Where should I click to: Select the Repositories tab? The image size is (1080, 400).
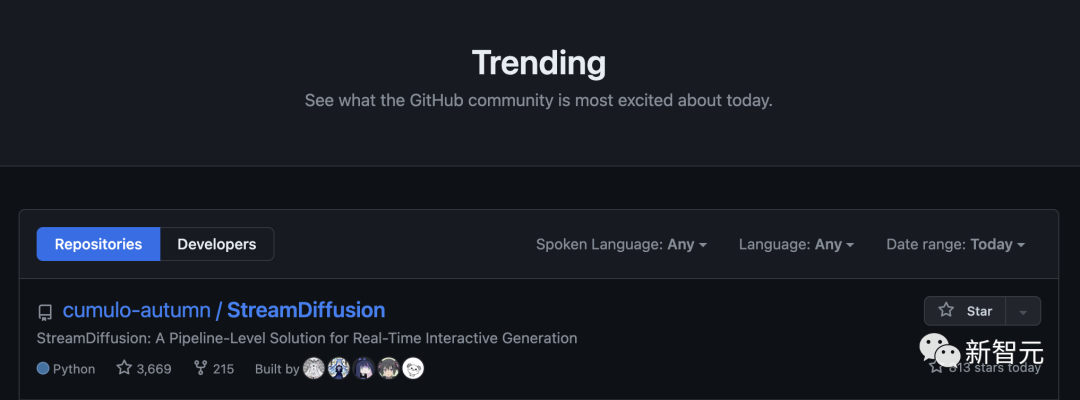98,244
